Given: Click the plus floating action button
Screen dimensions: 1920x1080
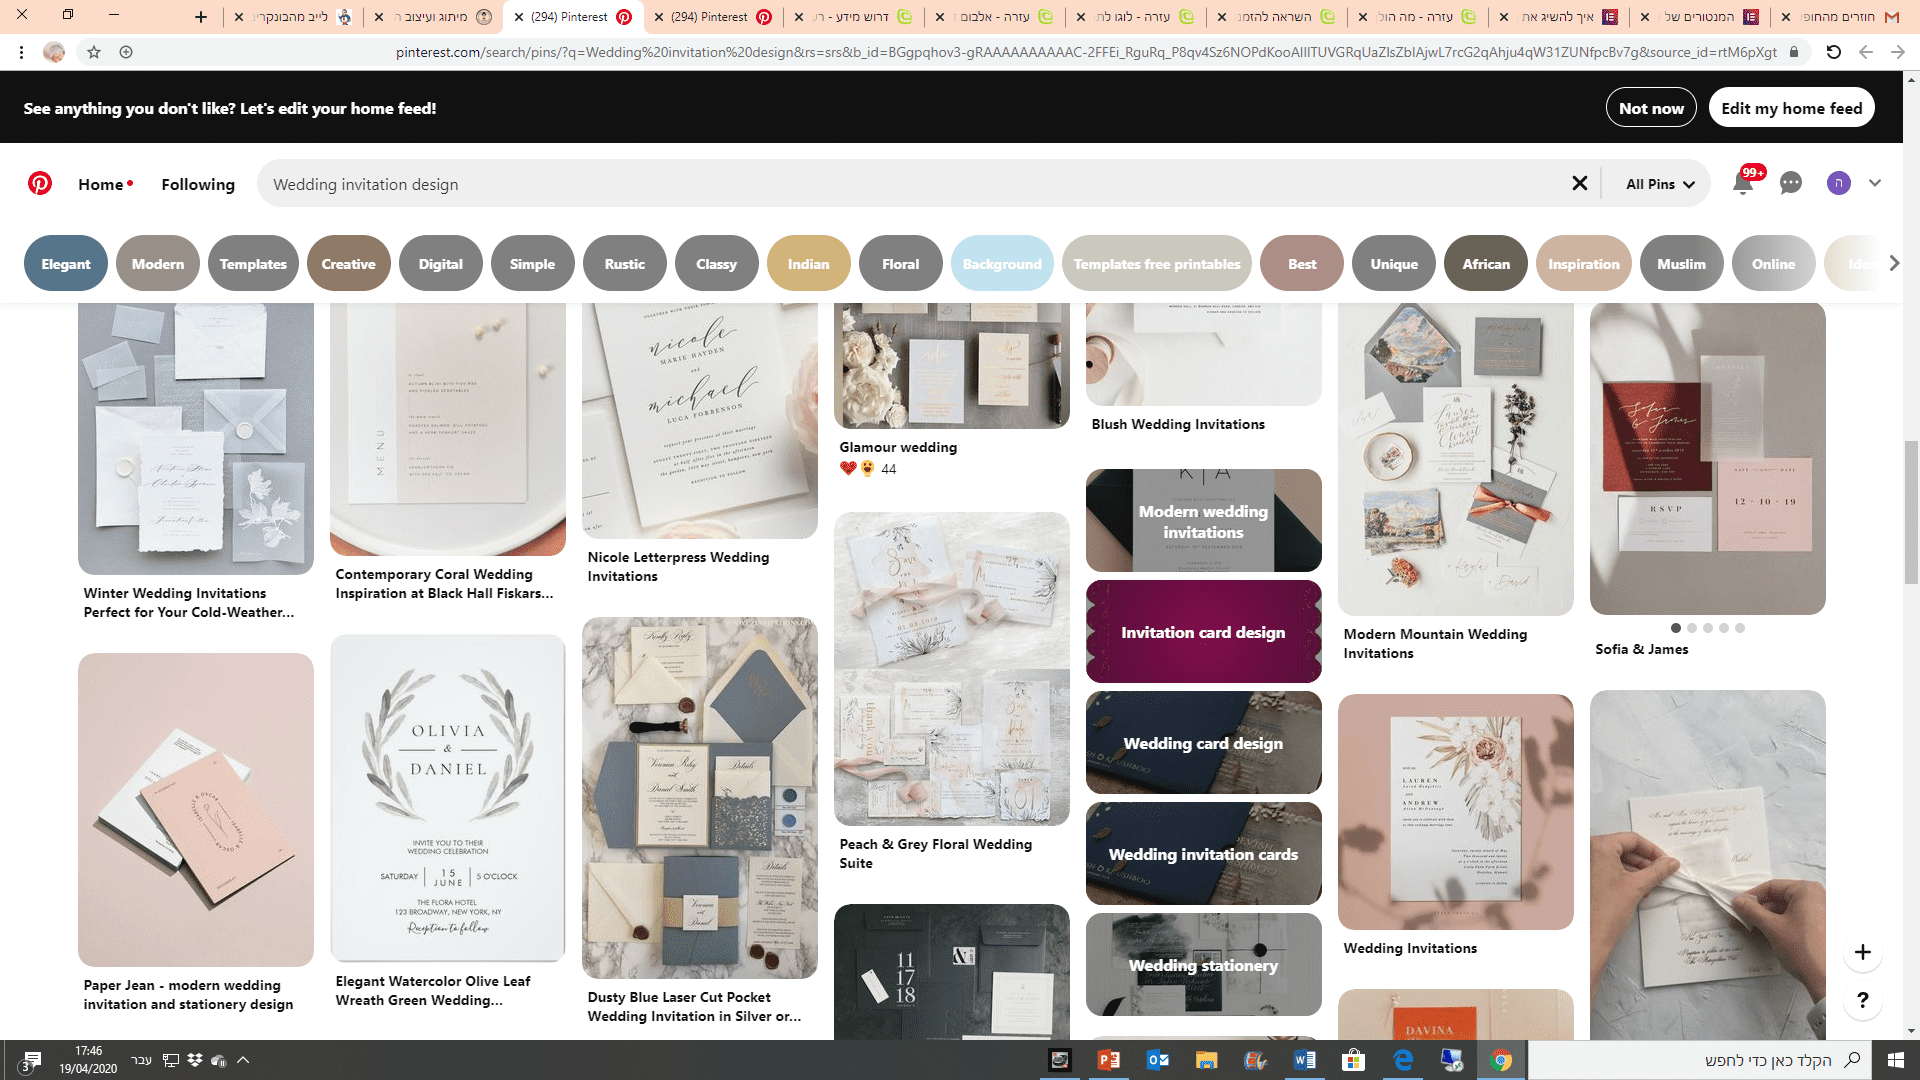Looking at the screenshot, I should (x=1862, y=952).
